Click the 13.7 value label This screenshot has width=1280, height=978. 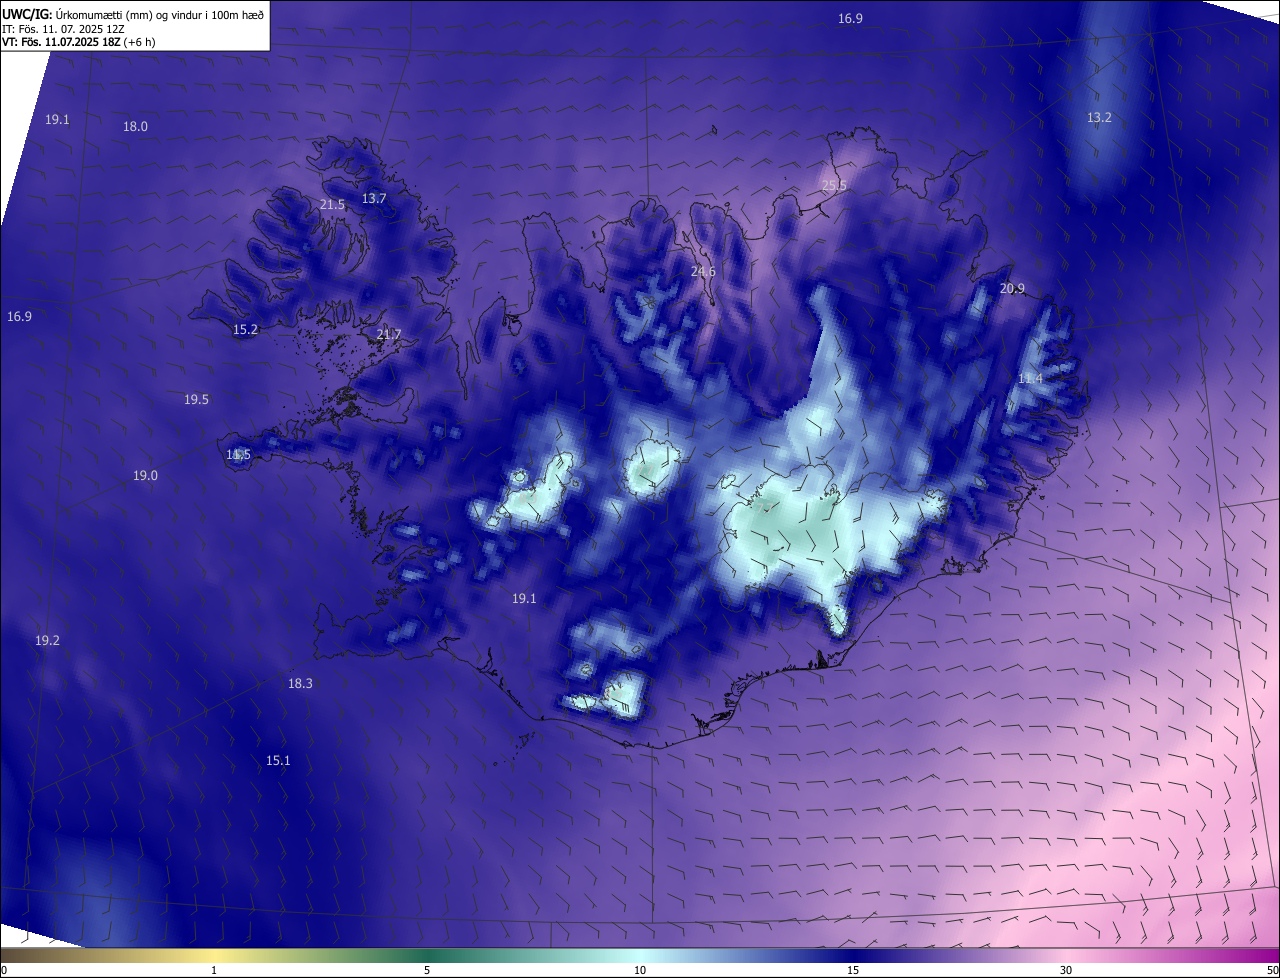(374, 199)
